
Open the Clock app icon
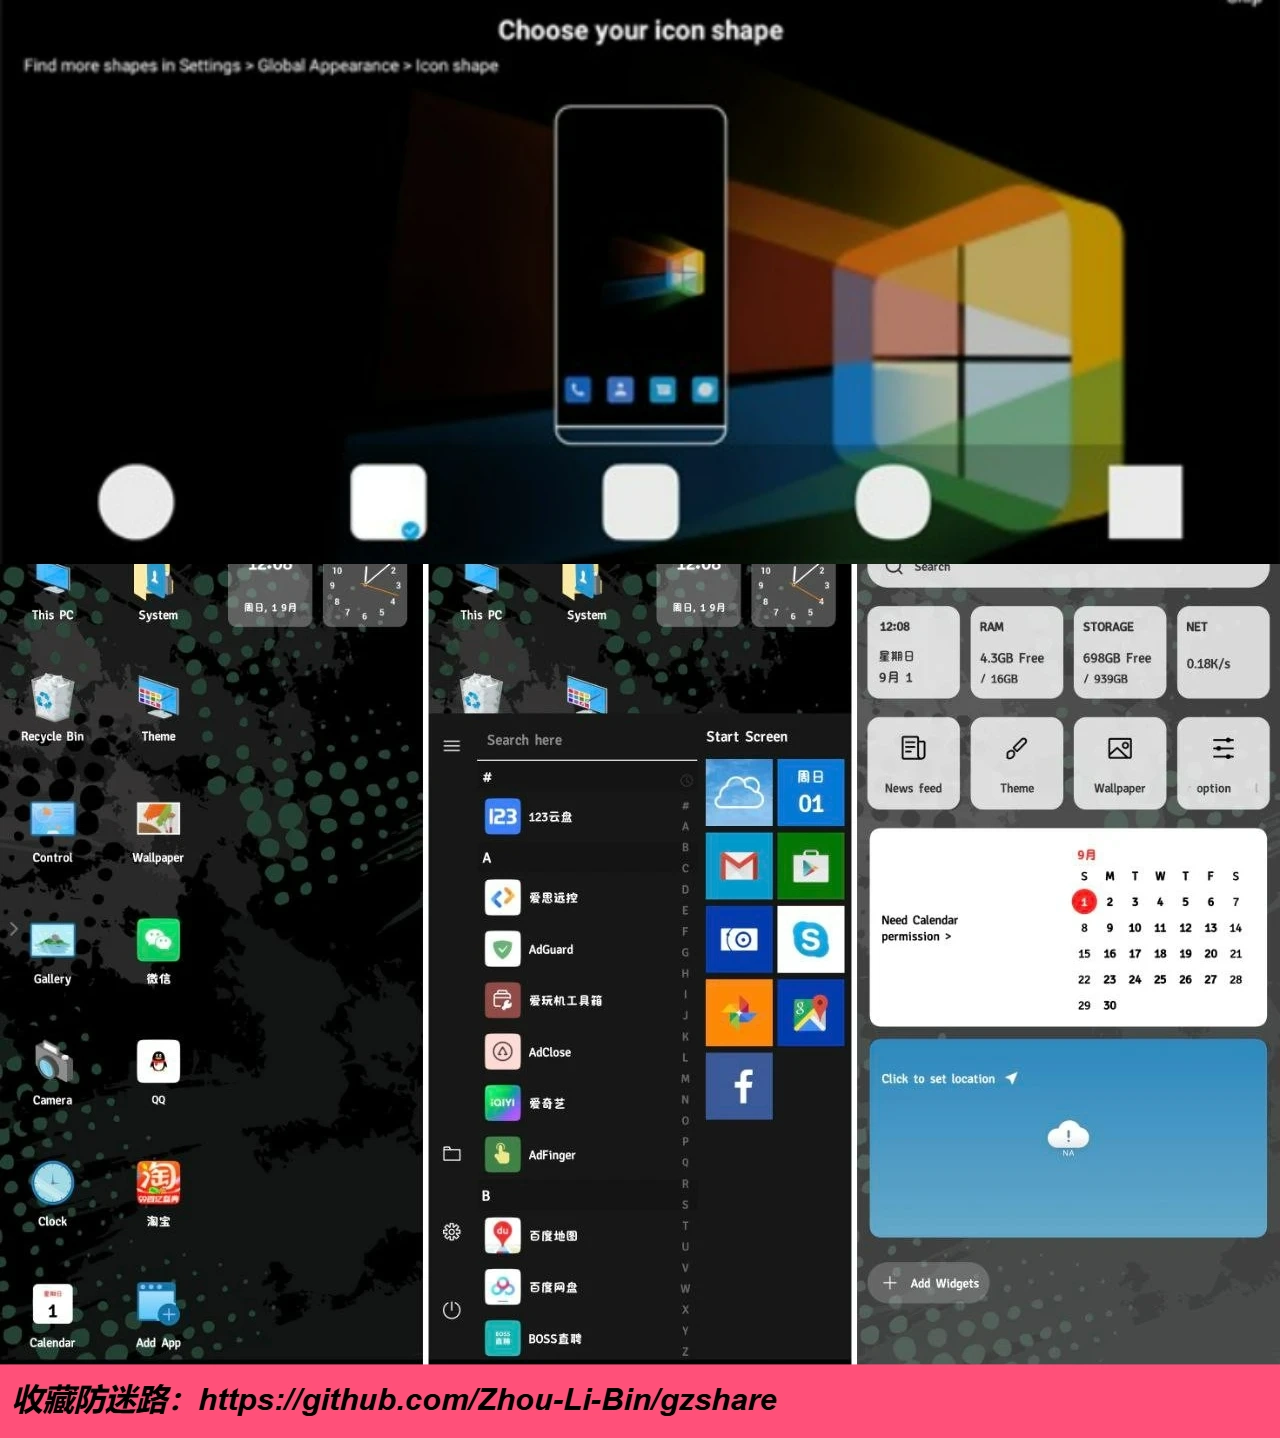pyautogui.click(x=52, y=1194)
